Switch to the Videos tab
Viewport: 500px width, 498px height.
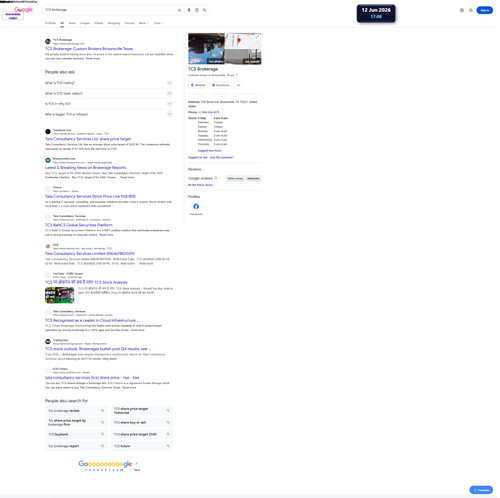click(99, 23)
